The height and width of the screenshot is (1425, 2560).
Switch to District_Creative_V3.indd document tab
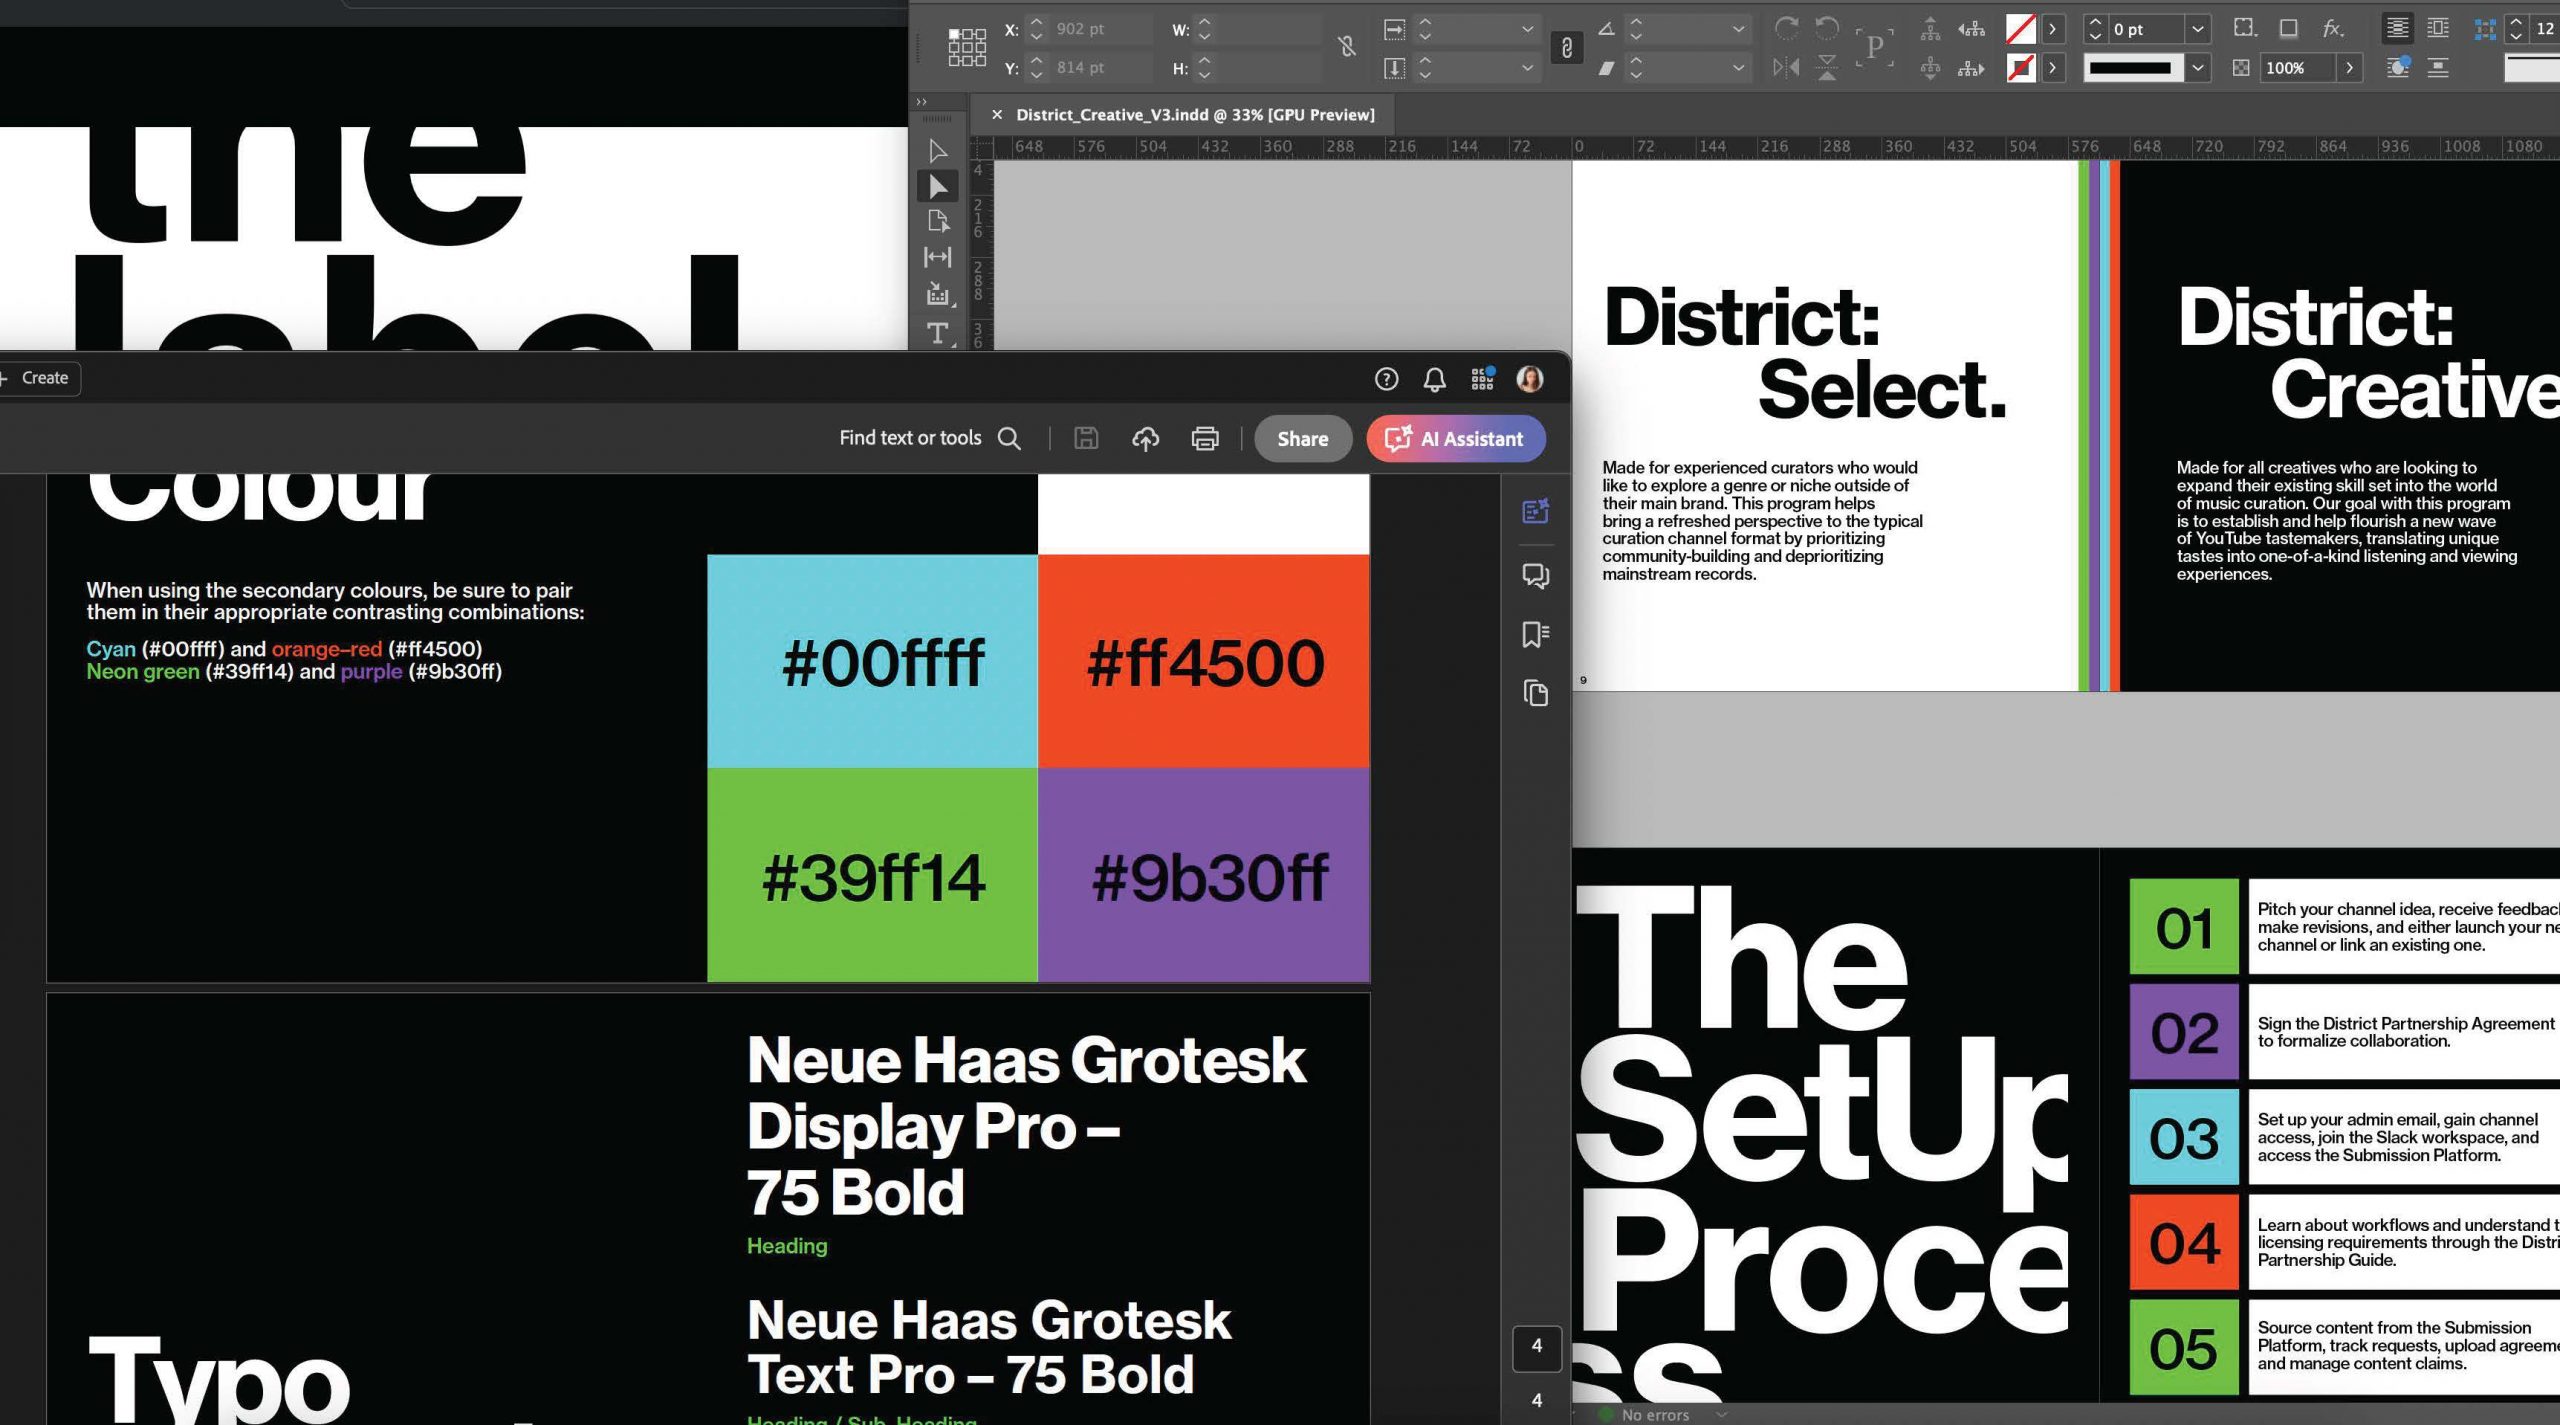coord(1195,115)
